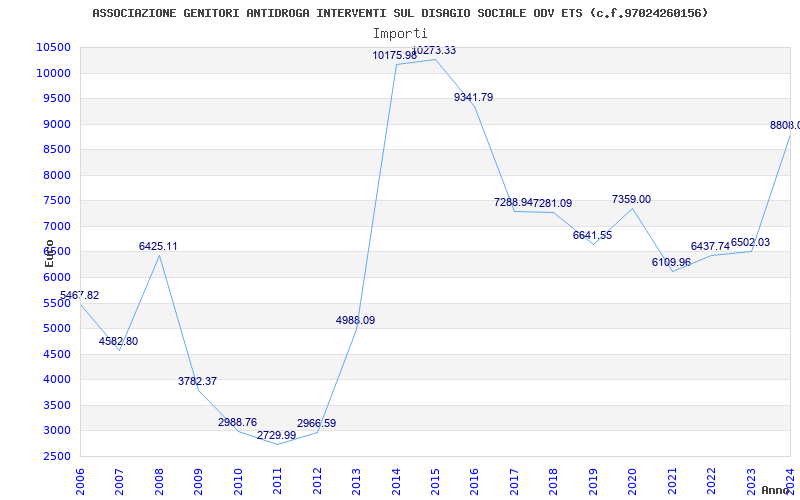Click the 5000 y-axis tick label
The height and width of the screenshot is (500, 800).
tap(56, 329)
